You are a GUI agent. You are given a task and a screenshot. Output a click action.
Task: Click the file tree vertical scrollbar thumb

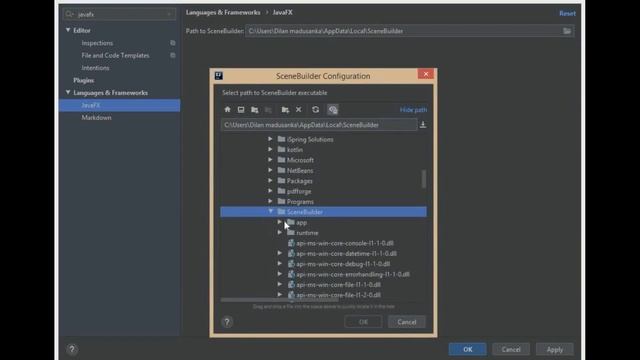click(x=424, y=179)
